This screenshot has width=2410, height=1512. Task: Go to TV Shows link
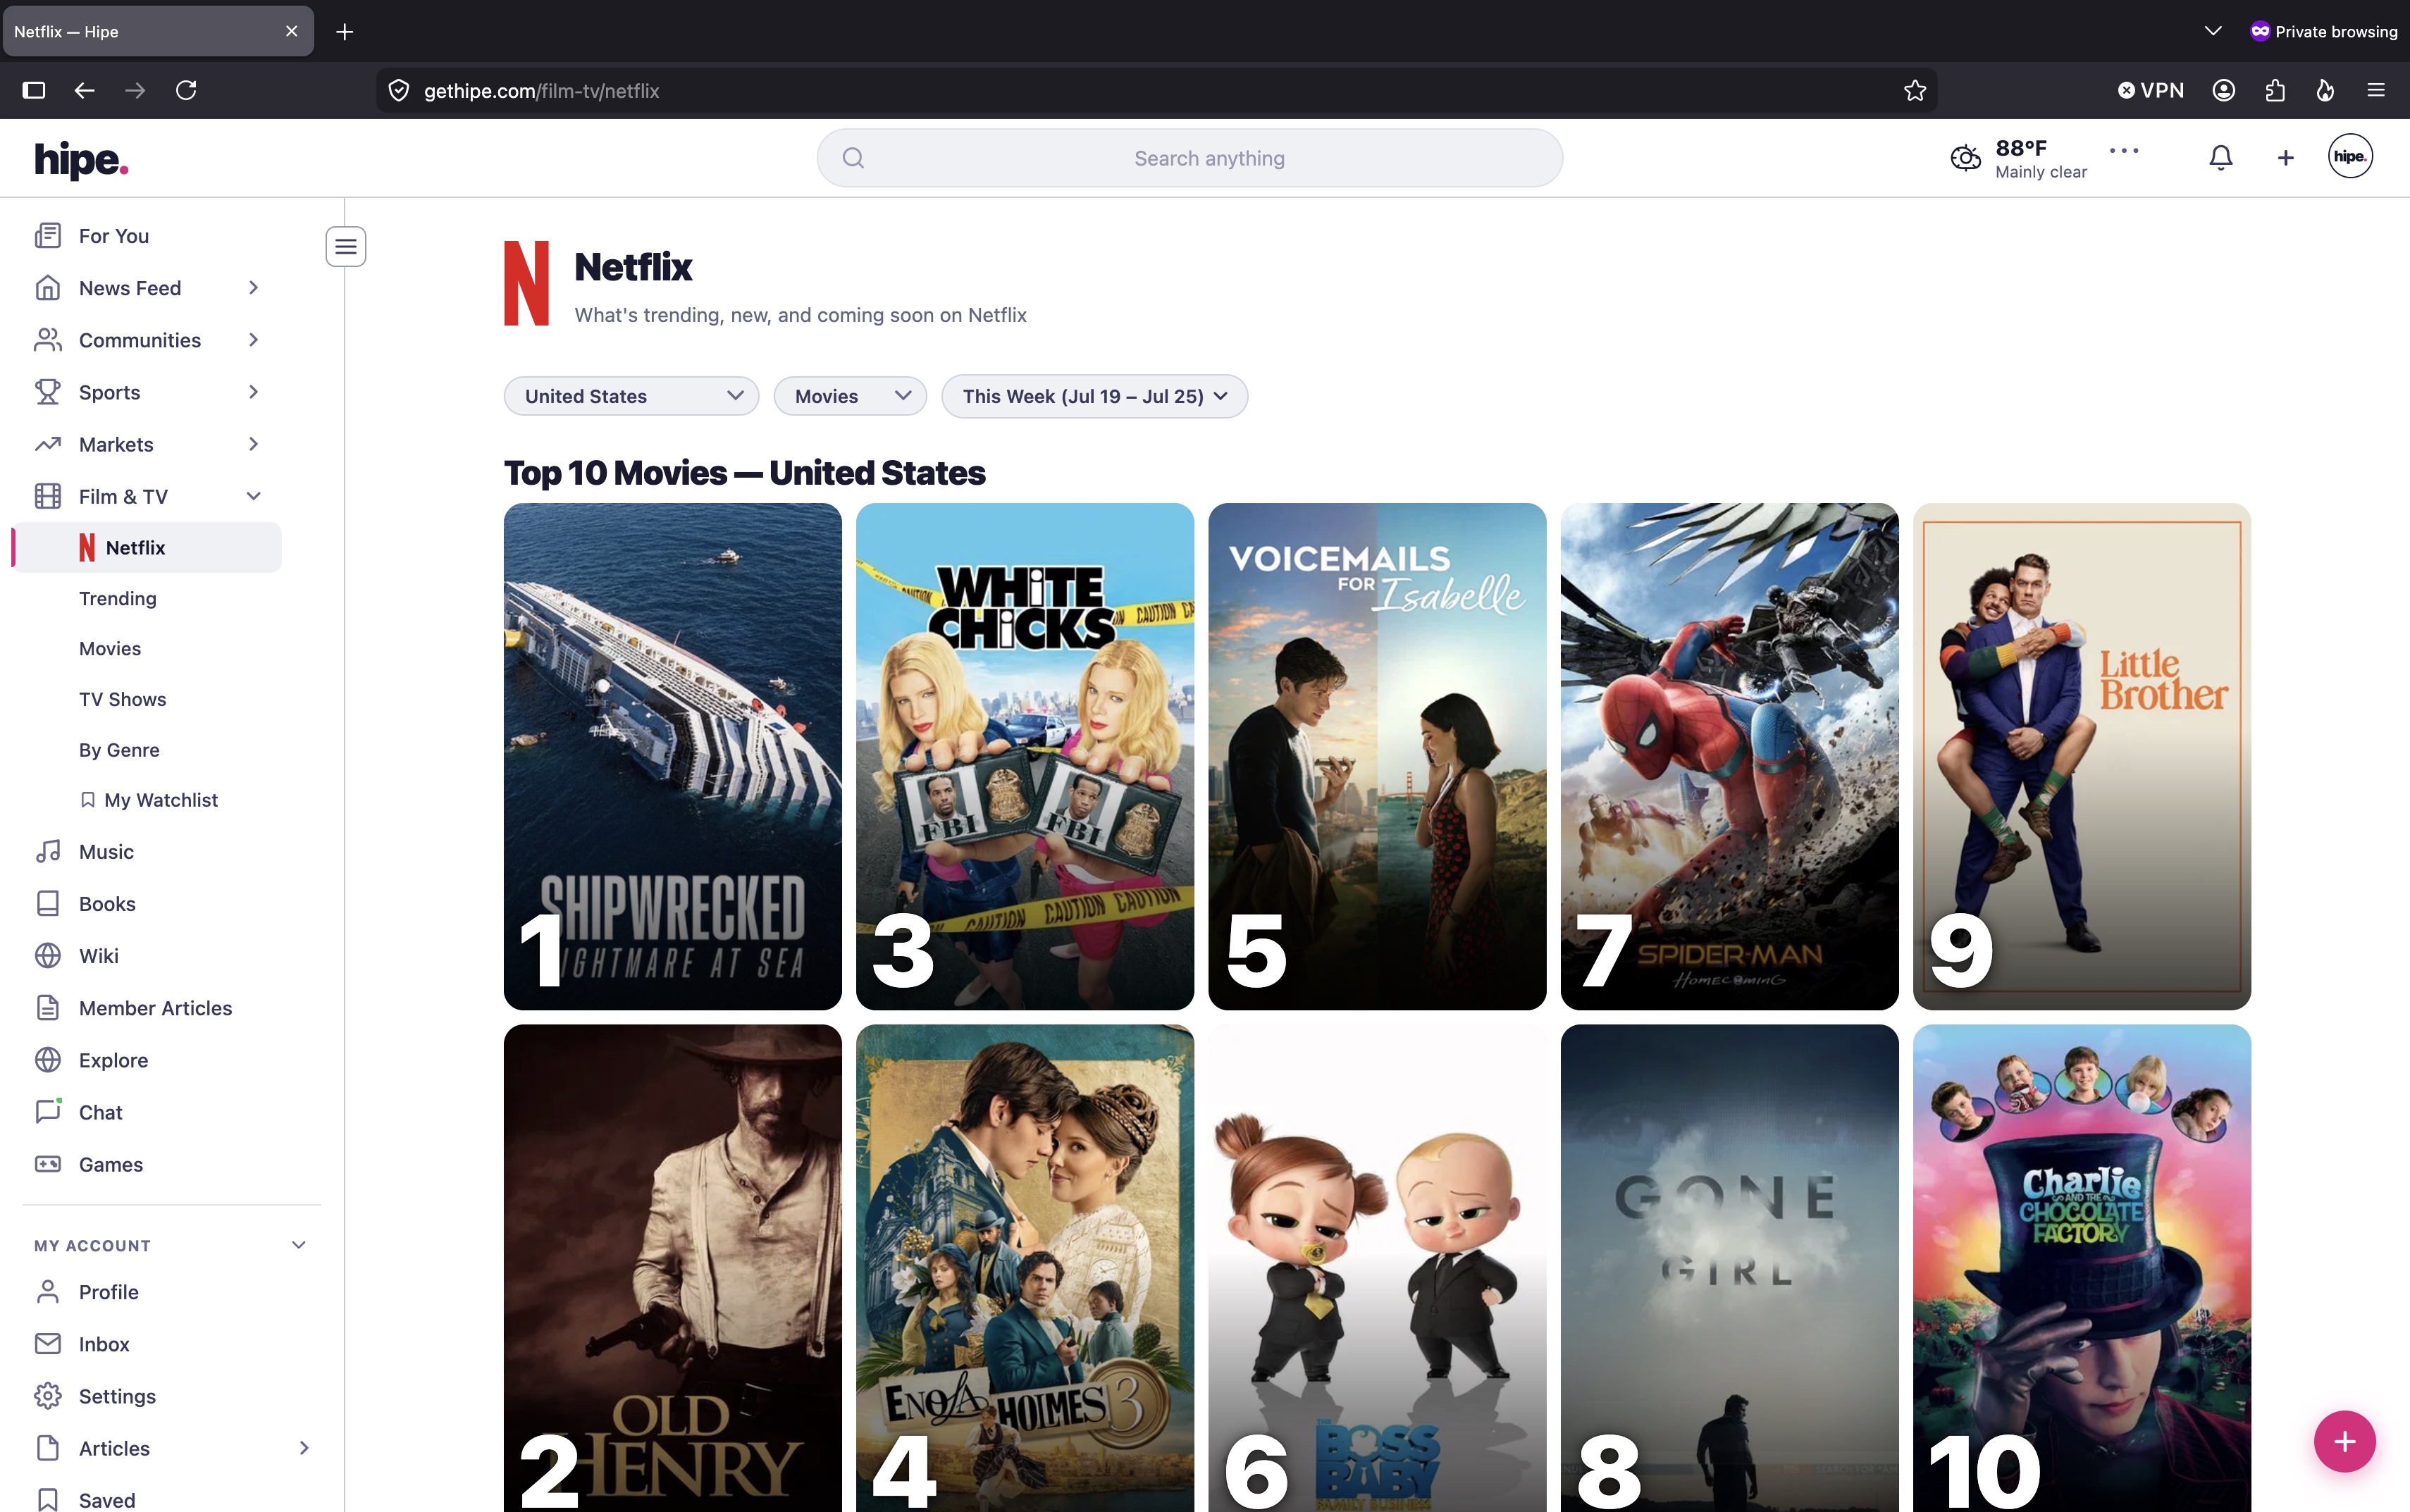[123, 699]
